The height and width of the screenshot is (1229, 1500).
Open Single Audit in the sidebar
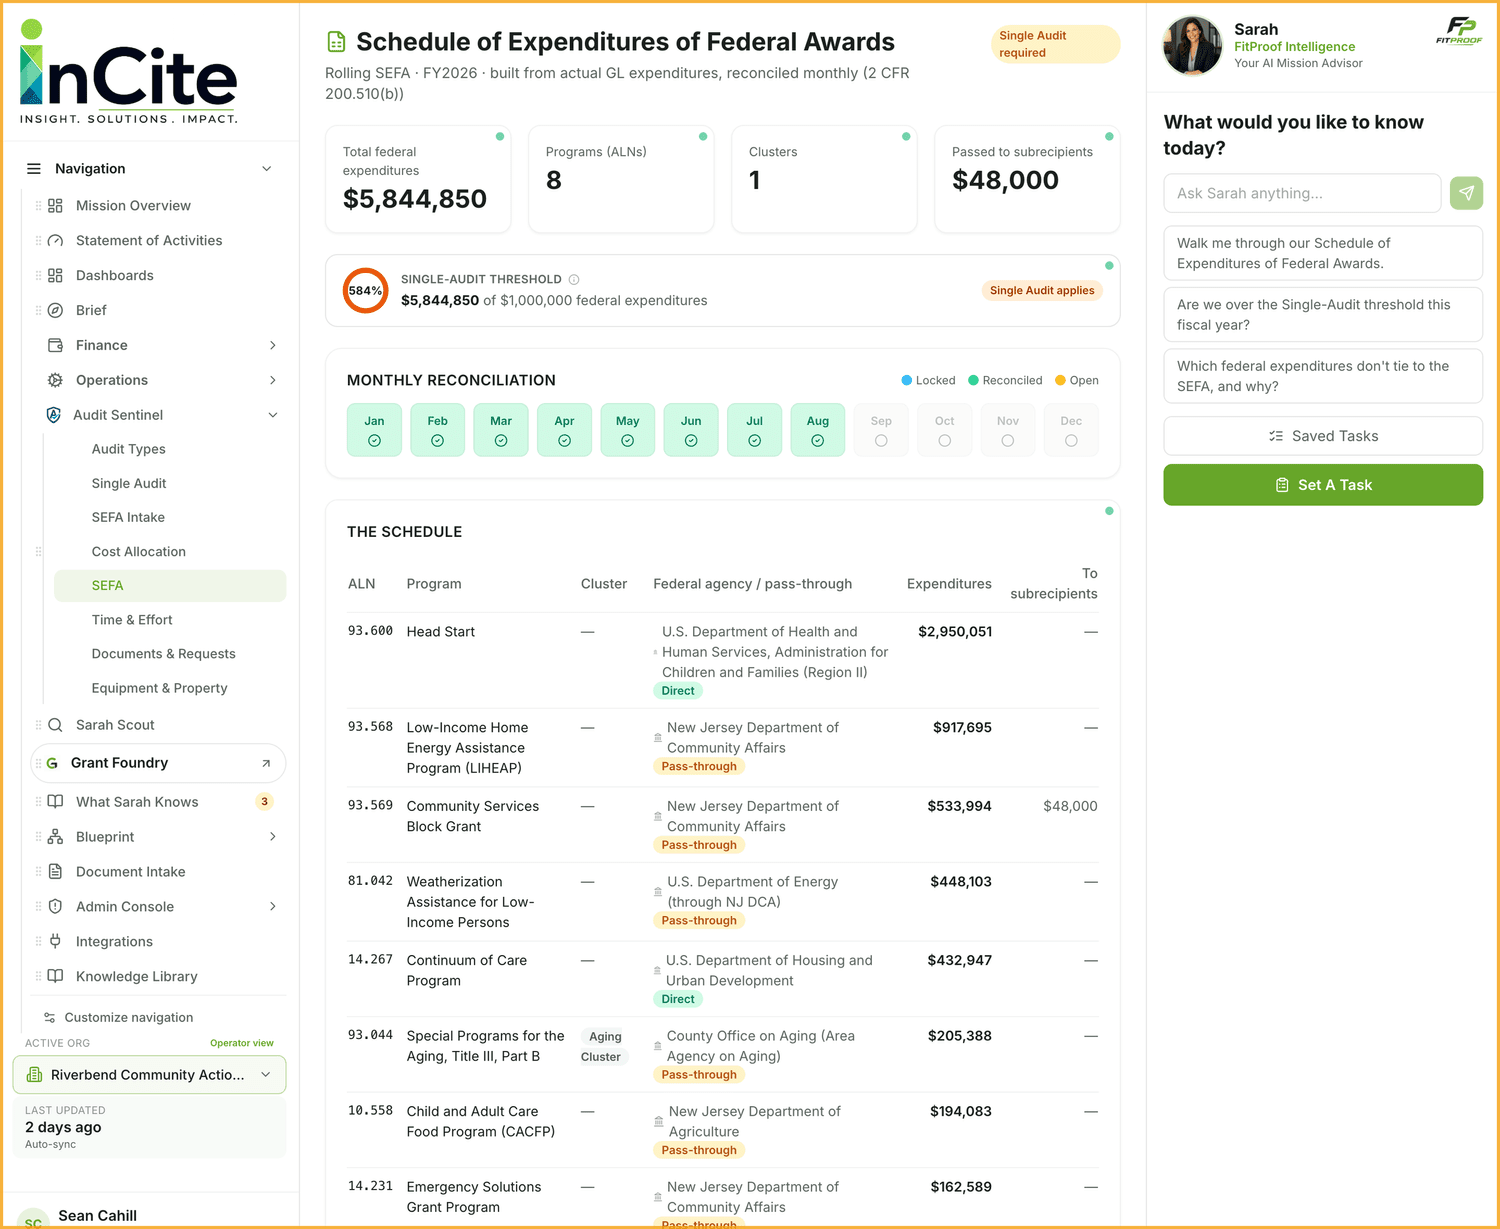click(x=129, y=483)
